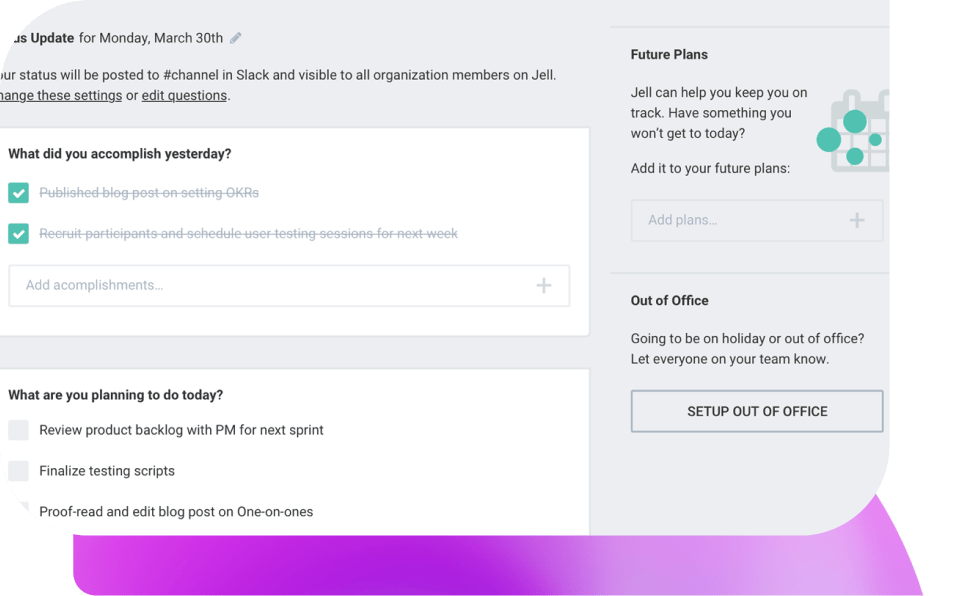Click the Recruit participants strikethrough text
Image resolution: width=966 pixels, height=596 pixels.
tap(248, 234)
